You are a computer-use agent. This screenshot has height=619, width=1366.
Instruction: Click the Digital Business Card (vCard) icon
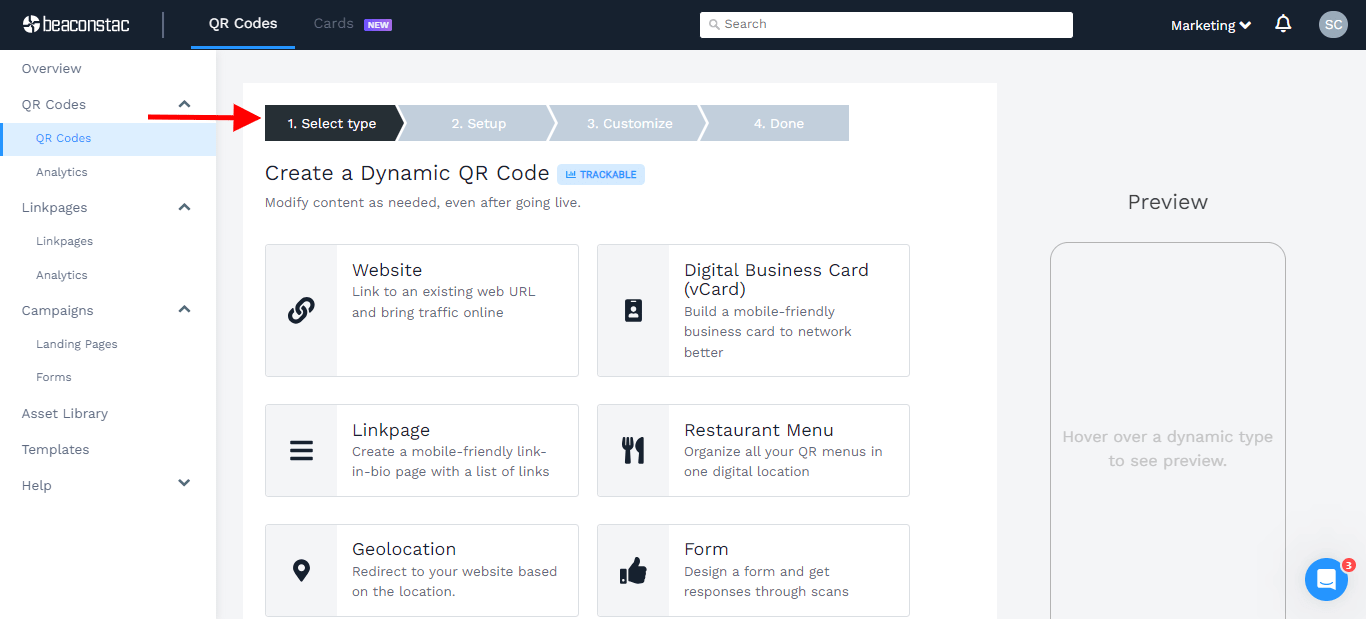pos(633,310)
